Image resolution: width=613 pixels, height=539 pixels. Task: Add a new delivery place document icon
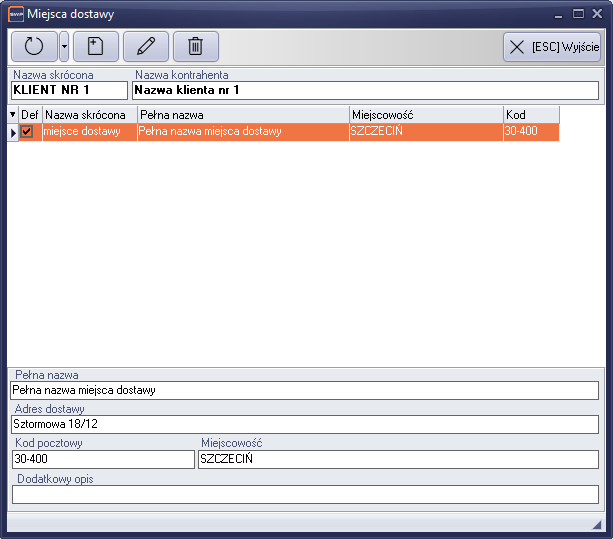click(96, 46)
